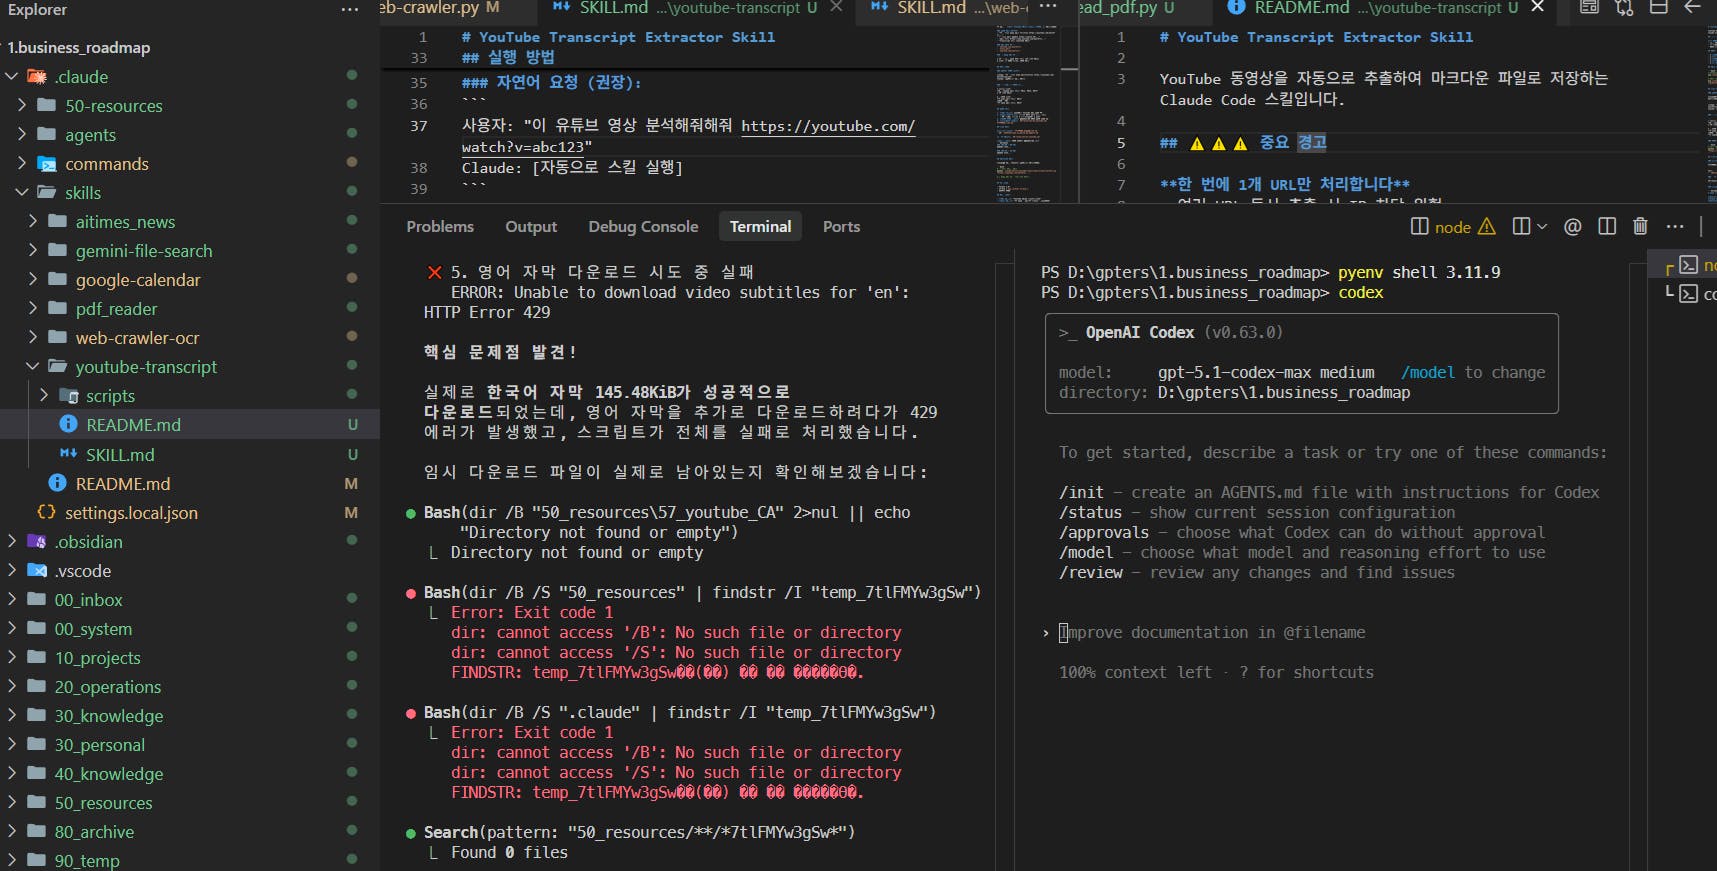Open settings.local.json in Explorer

[x=190, y=512]
